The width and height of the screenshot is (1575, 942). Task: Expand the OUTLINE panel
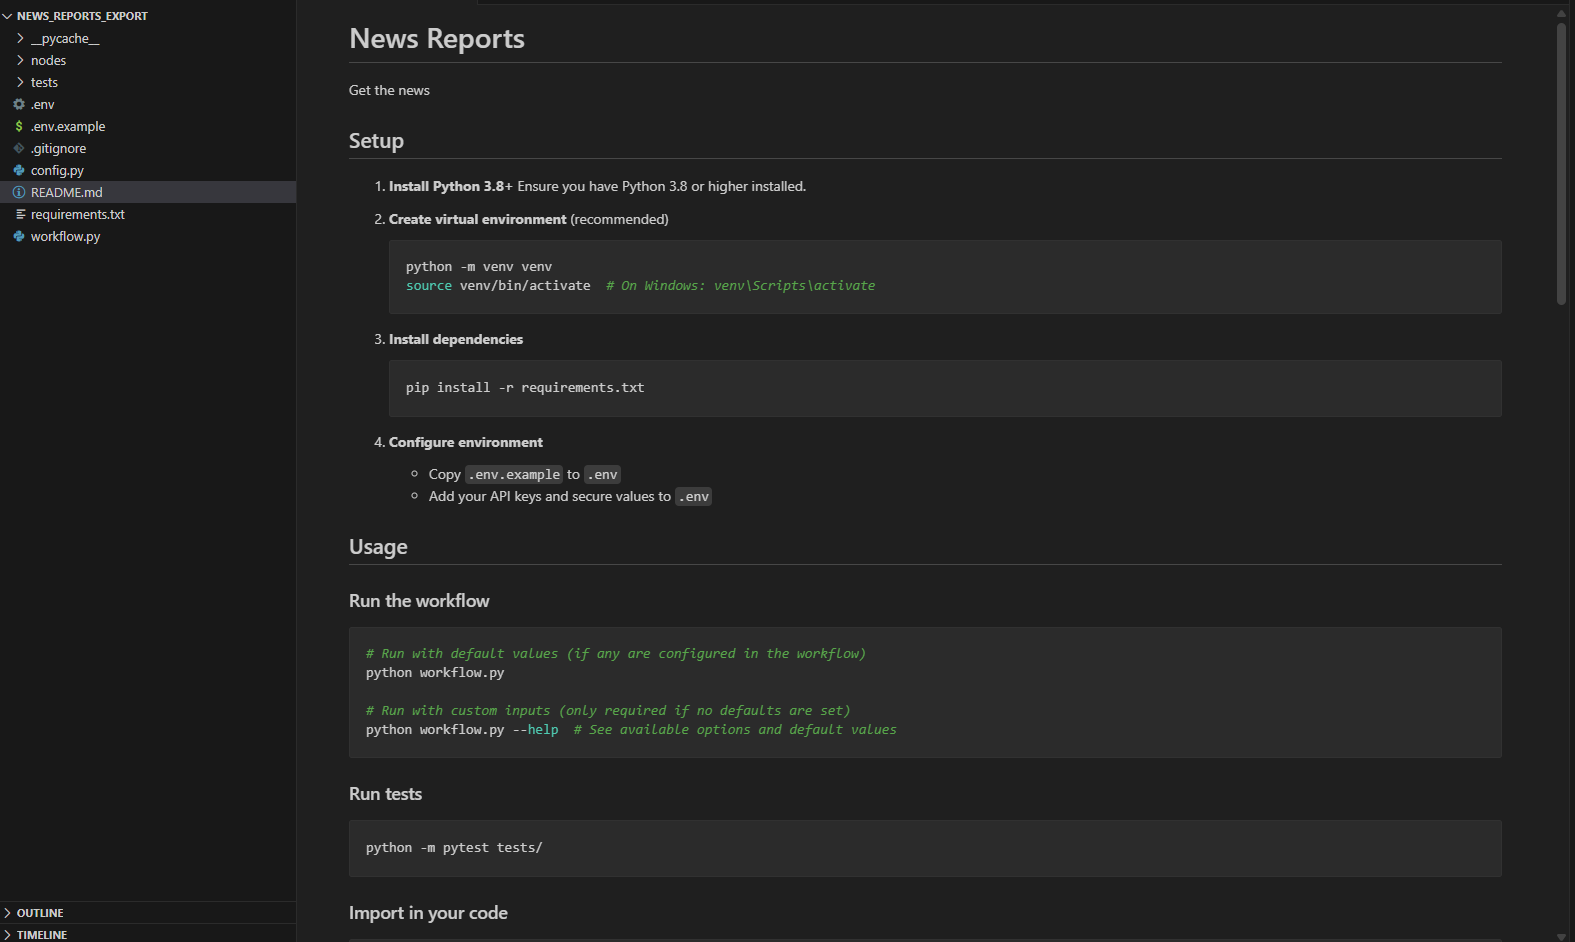(x=8, y=913)
